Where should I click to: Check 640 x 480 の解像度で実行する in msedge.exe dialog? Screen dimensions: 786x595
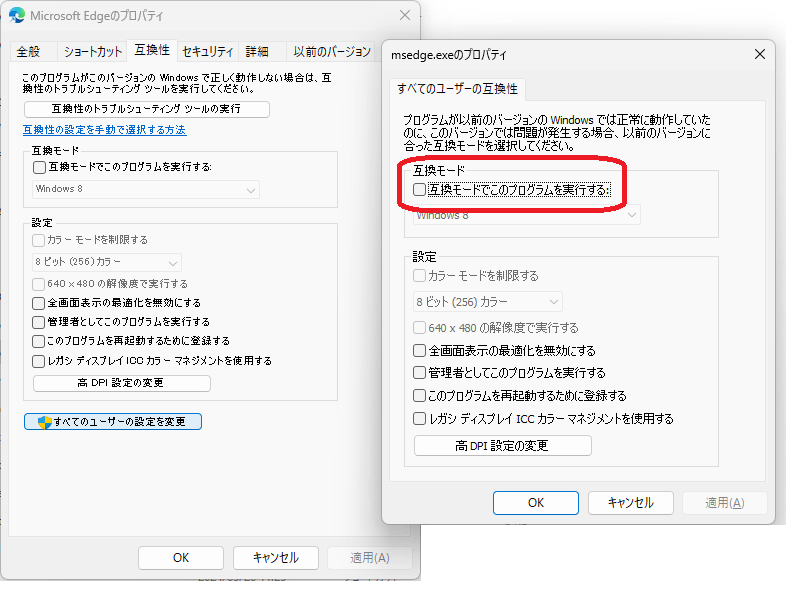(x=420, y=328)
